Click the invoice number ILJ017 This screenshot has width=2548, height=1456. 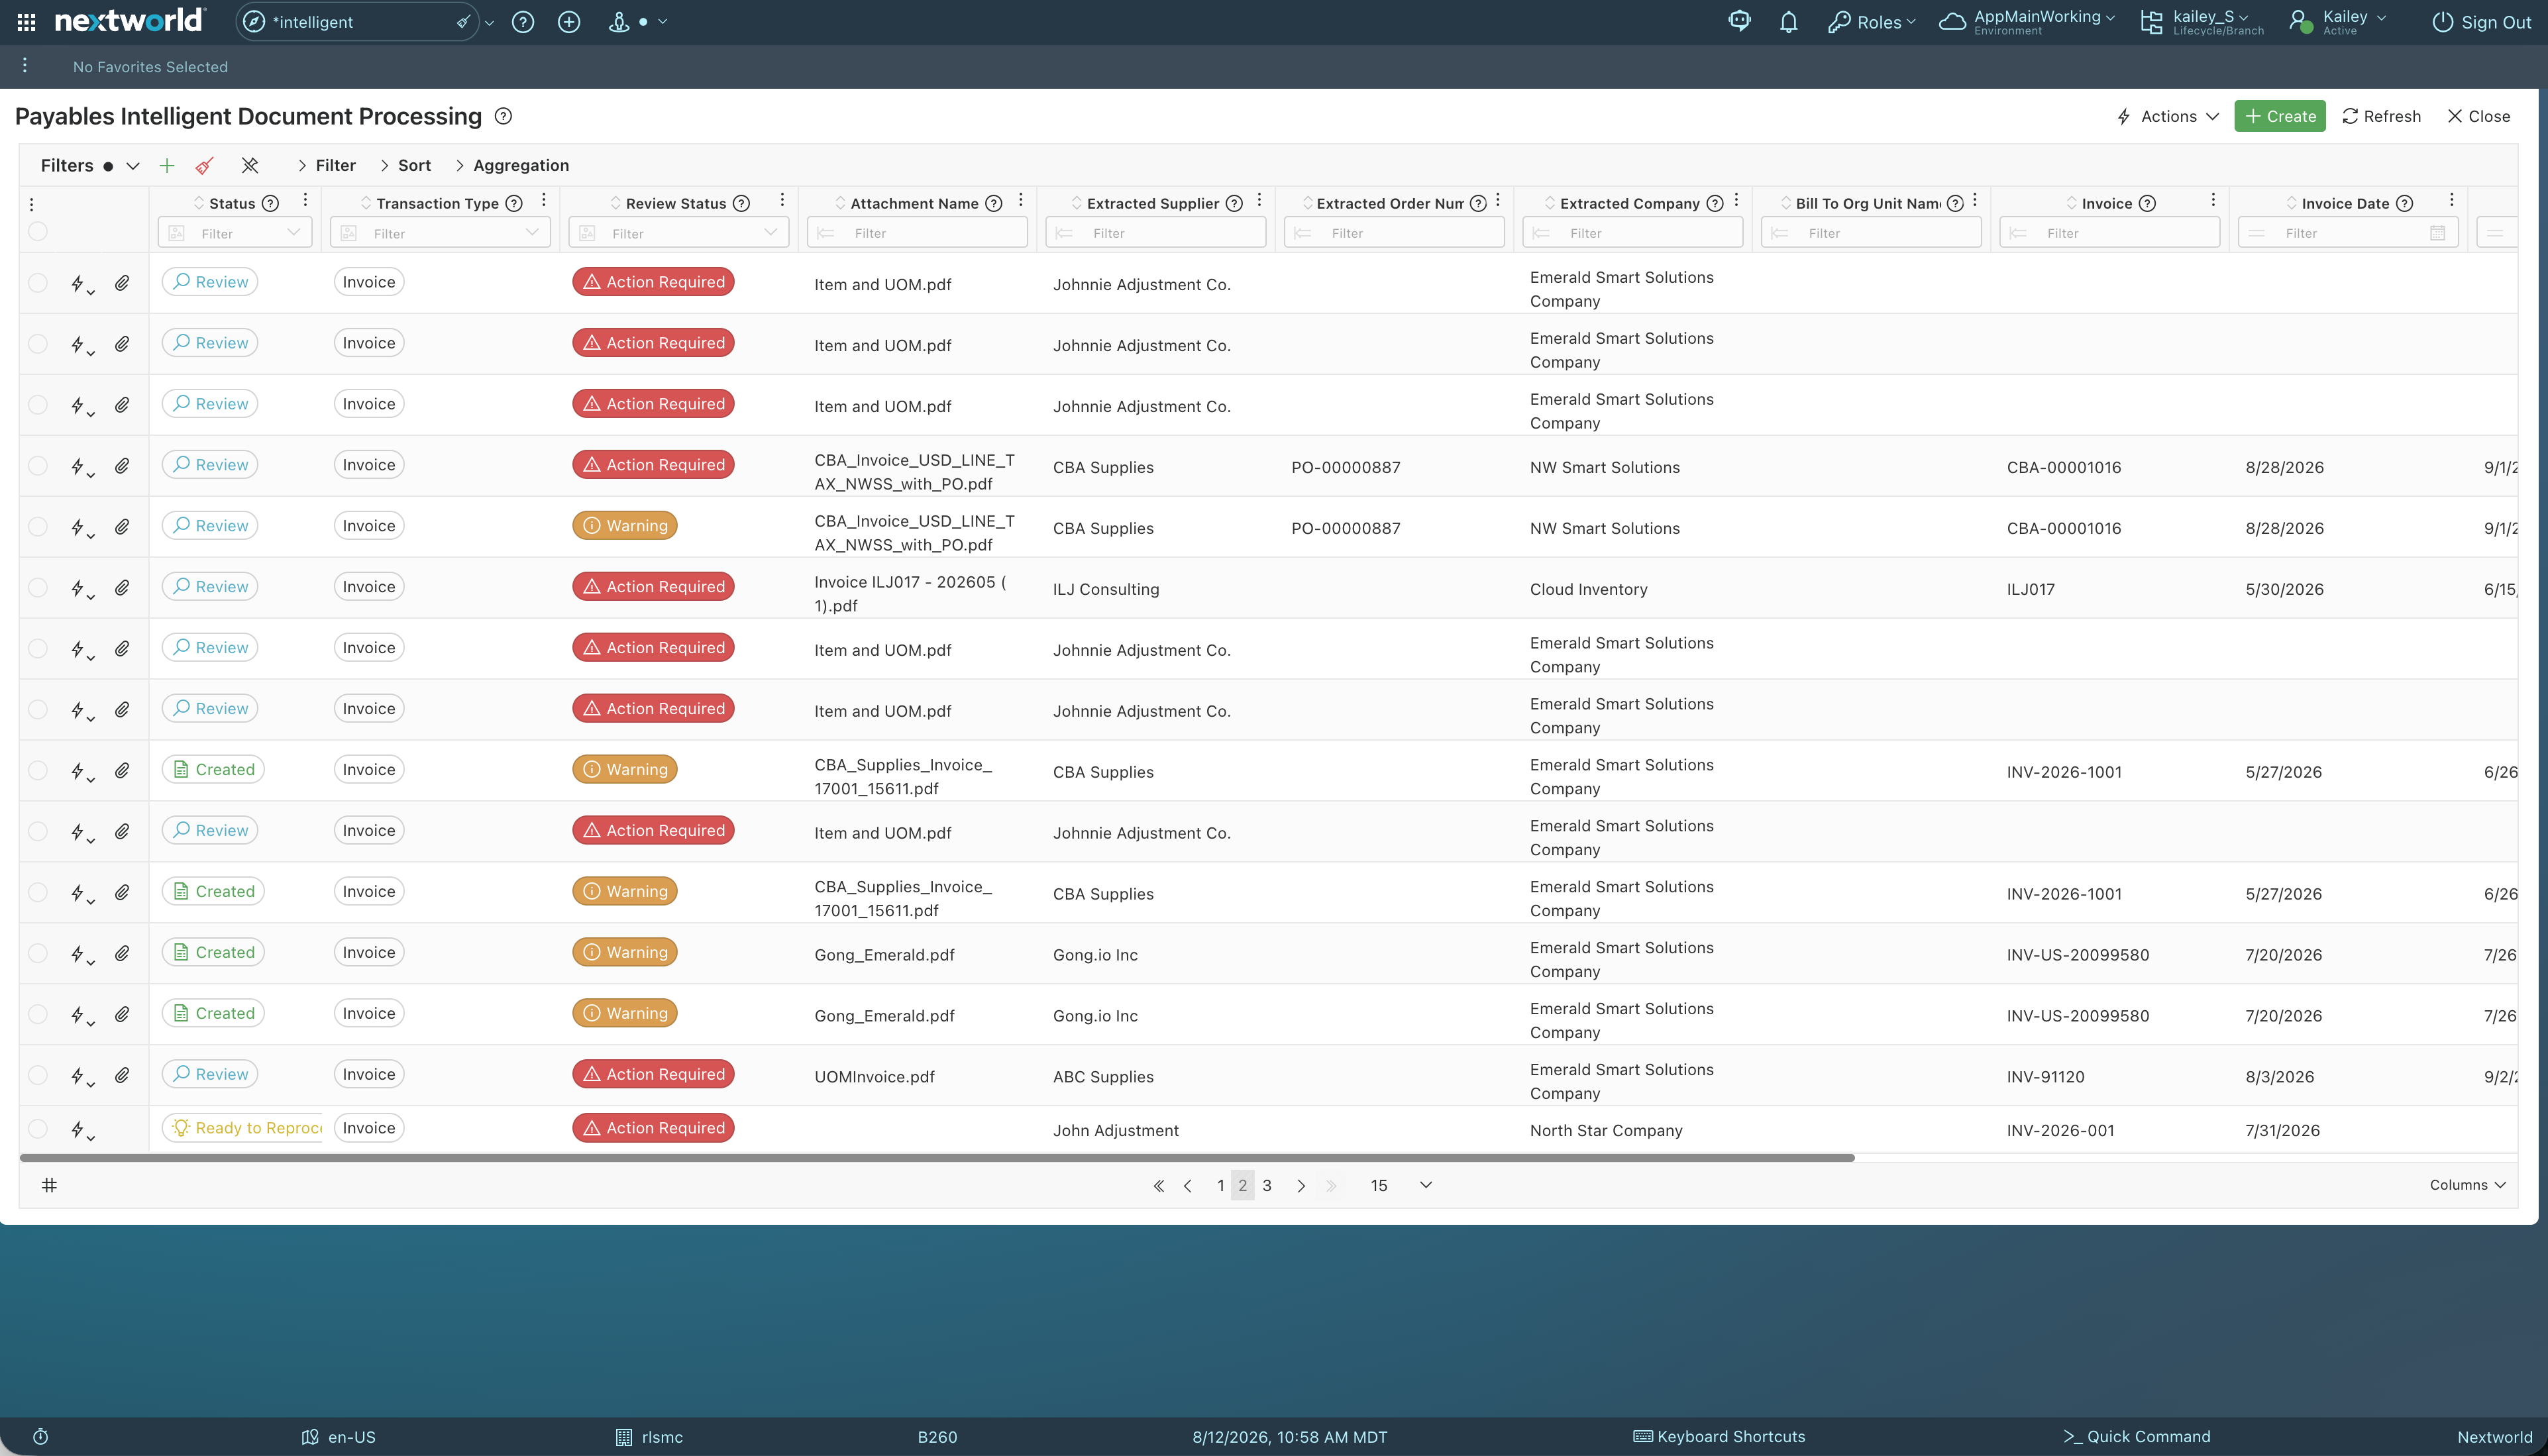(x=2031, y=590)
